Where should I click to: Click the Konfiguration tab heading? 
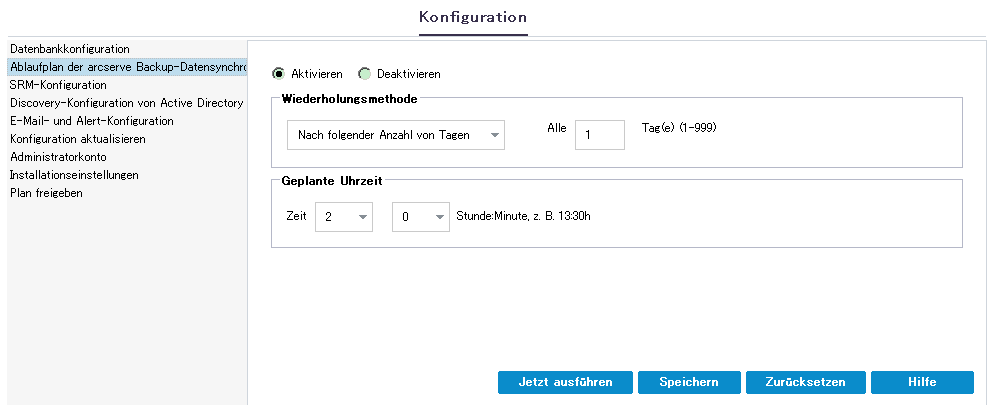click(473, 17)
